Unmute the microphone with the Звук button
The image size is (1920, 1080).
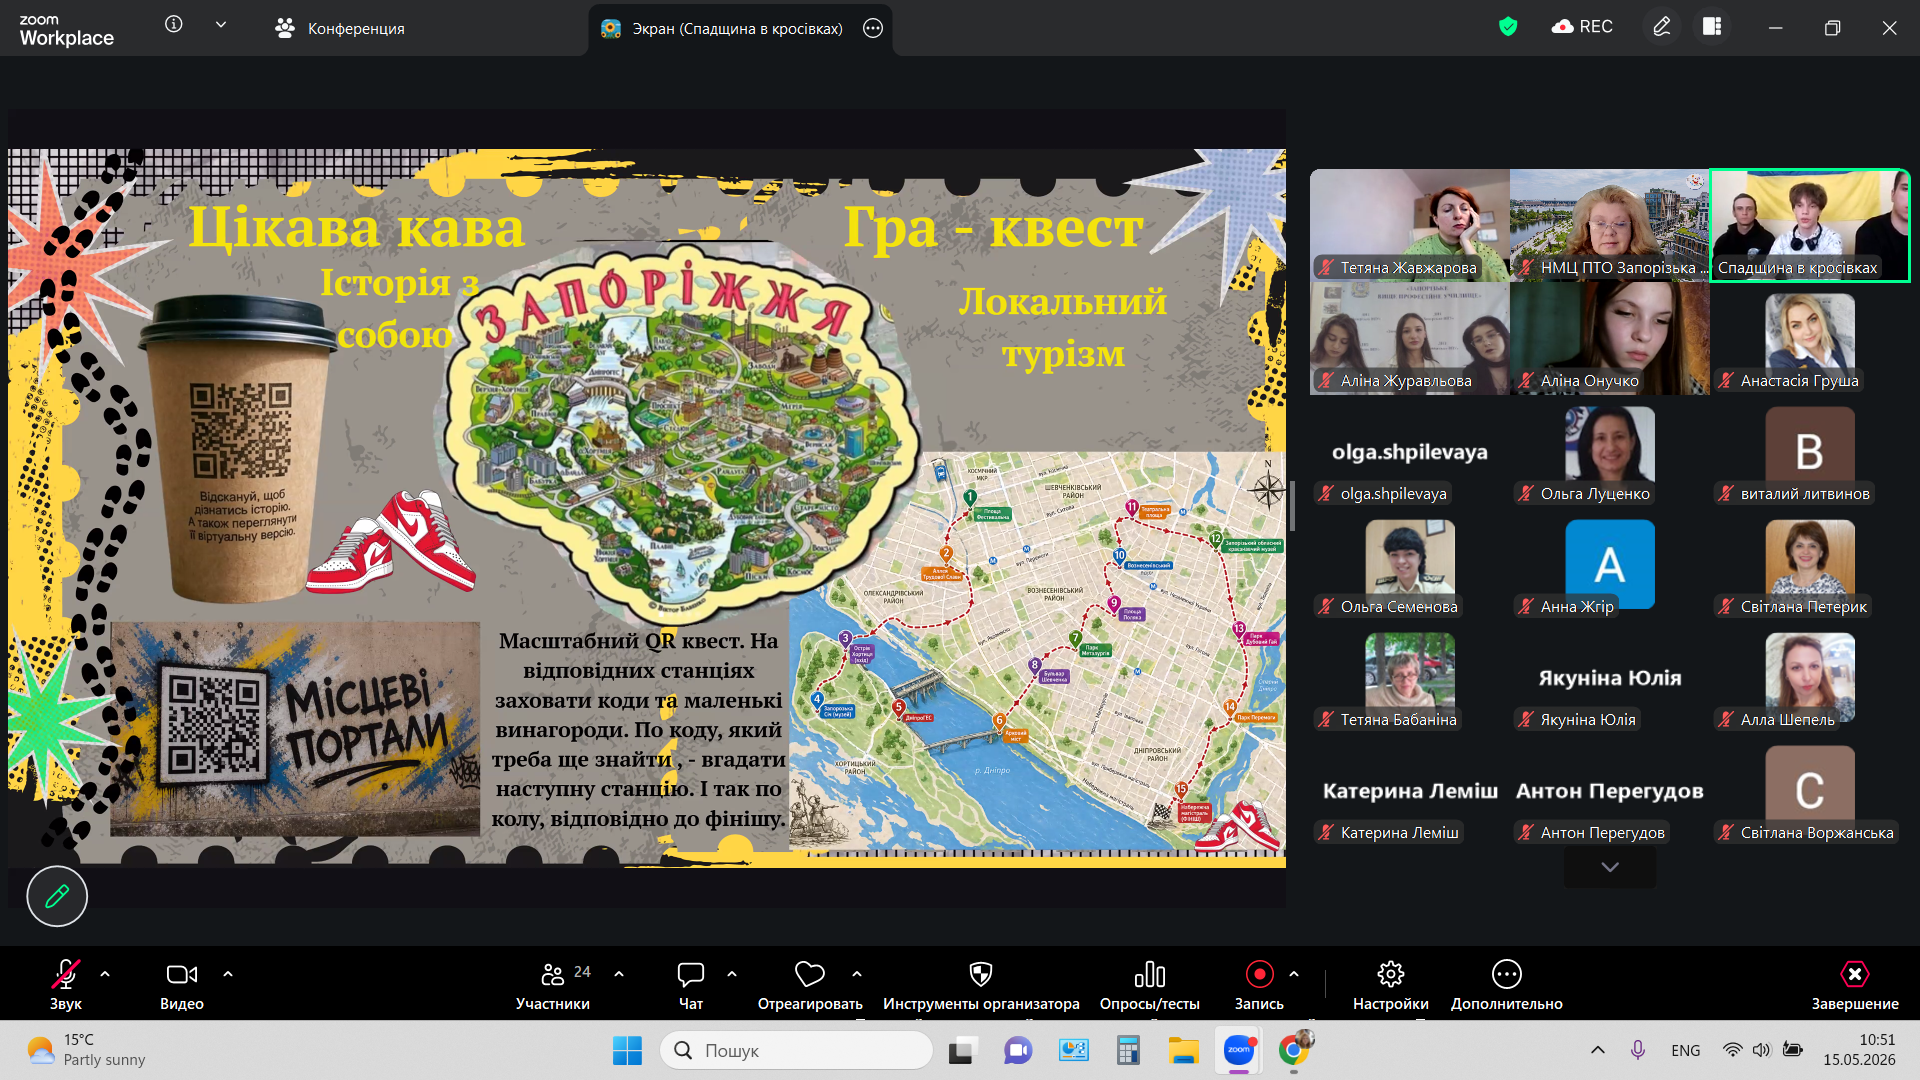coord(66,985)
